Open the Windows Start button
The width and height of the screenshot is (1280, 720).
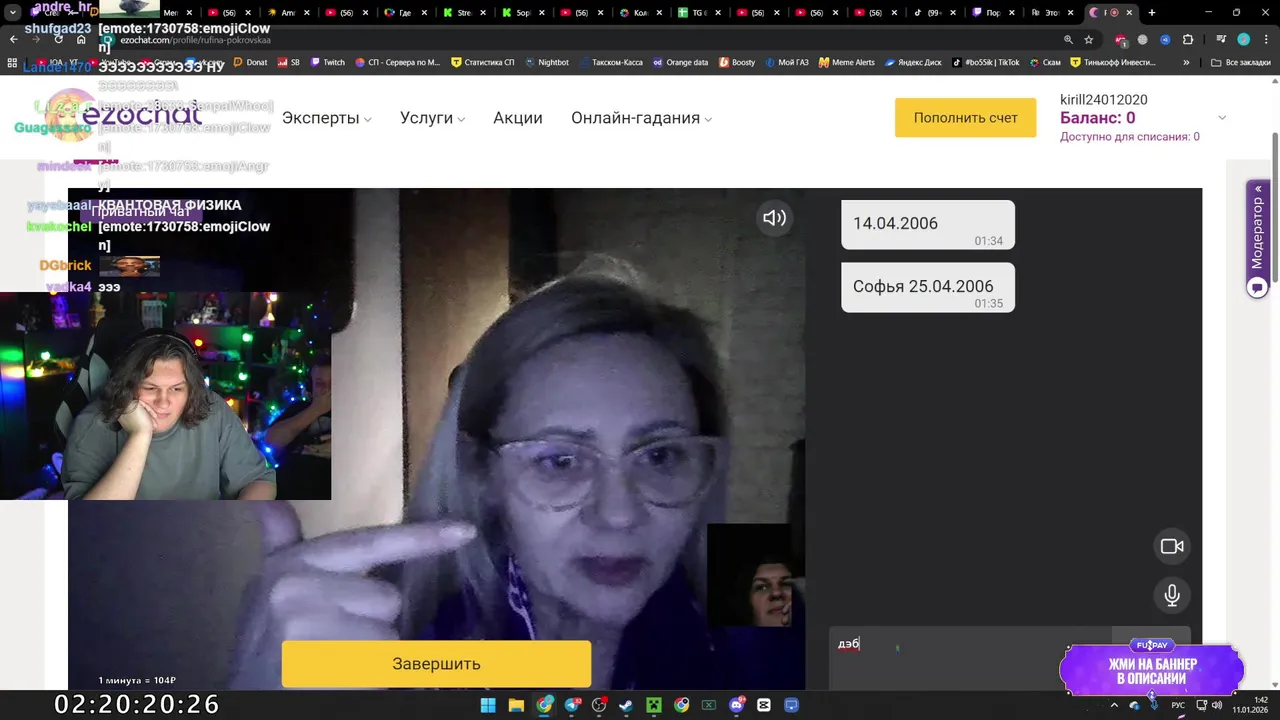[x=488, y=705]
